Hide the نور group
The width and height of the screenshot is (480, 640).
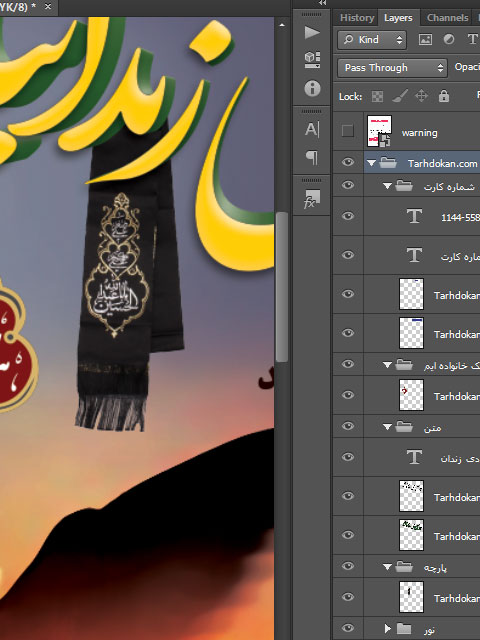tap(348, 628)
